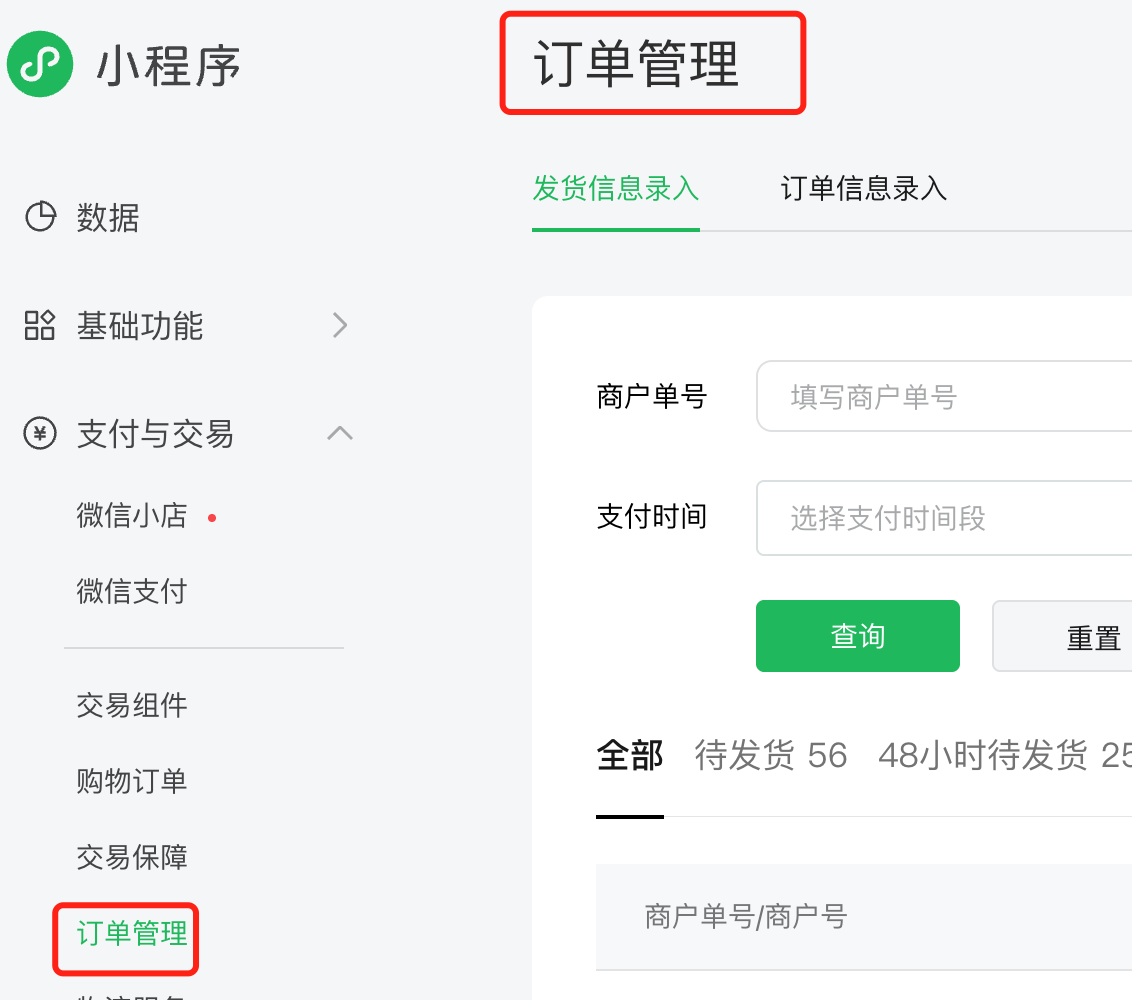Click the pie chart icon beside 数据
This screenshot has height=1000, width=1132.
(40, 217)
